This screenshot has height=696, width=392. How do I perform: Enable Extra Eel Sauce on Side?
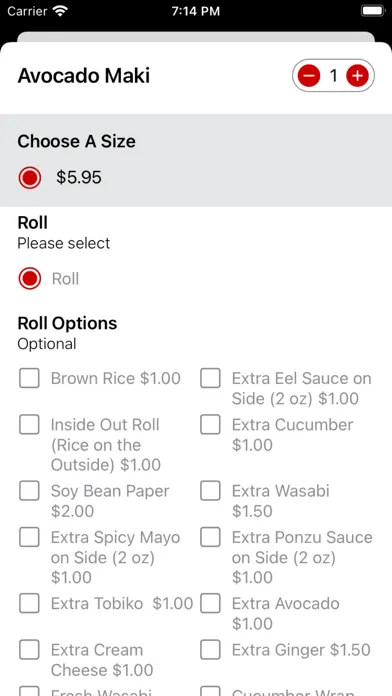[x=210, y=378]
